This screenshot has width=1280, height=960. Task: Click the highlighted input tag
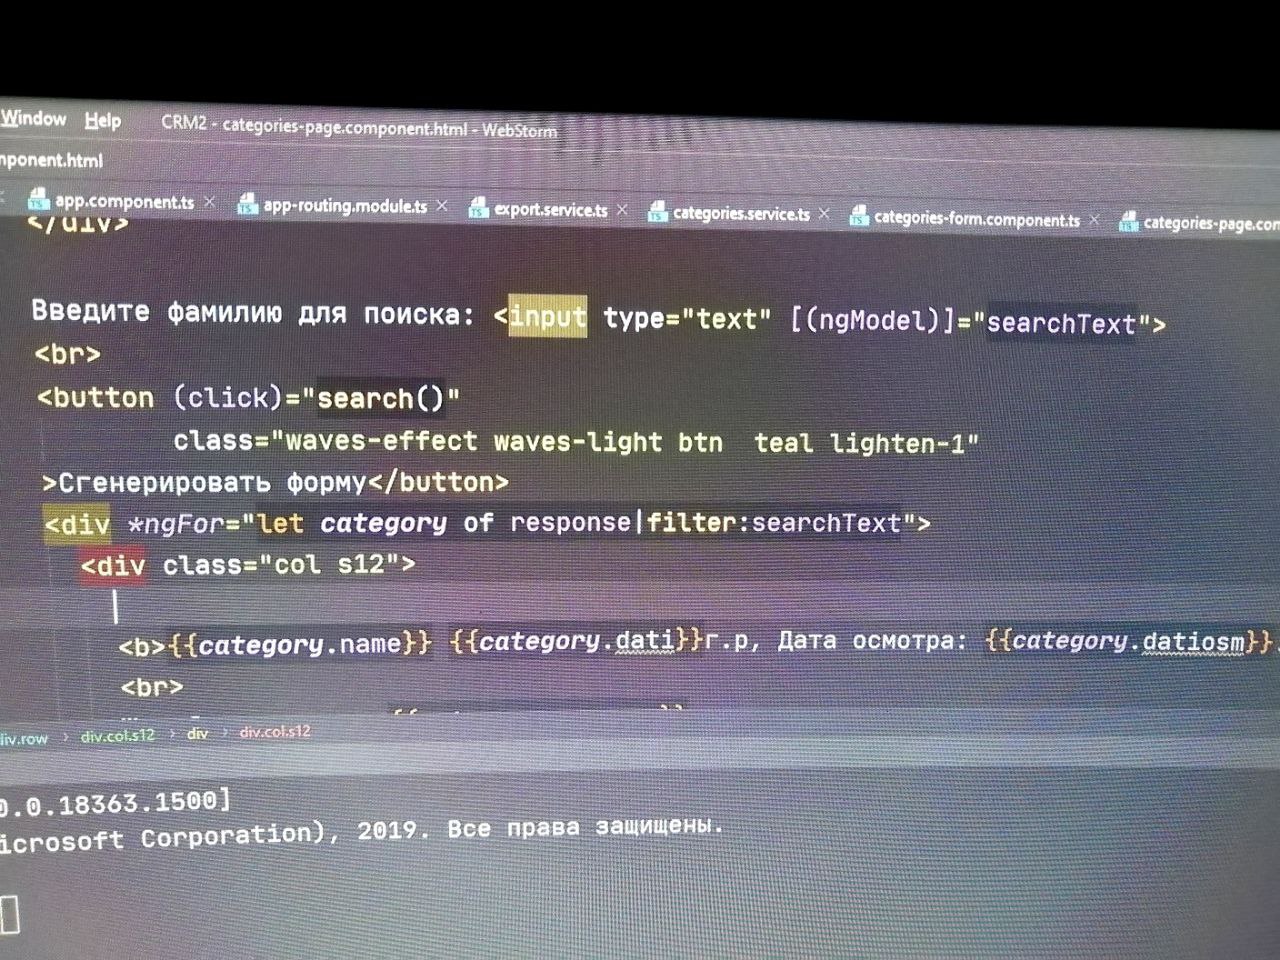coord(548,317)
